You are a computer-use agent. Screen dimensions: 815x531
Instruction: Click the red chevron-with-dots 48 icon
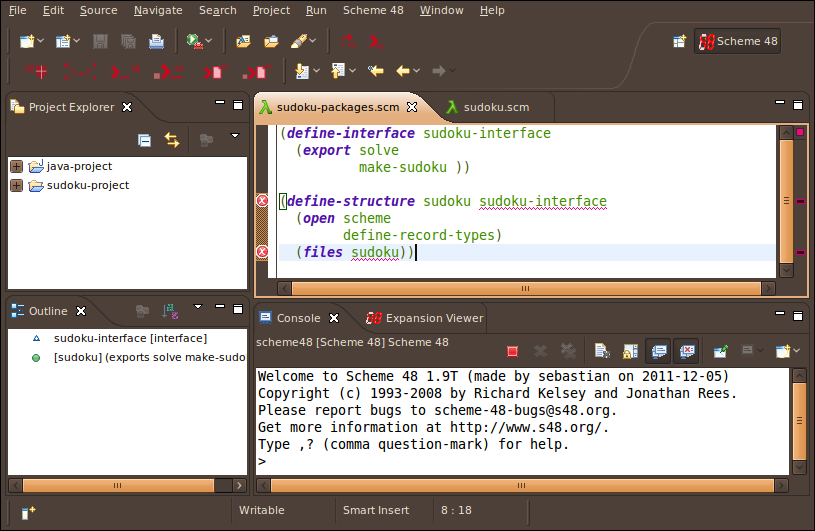pos(125,71)
